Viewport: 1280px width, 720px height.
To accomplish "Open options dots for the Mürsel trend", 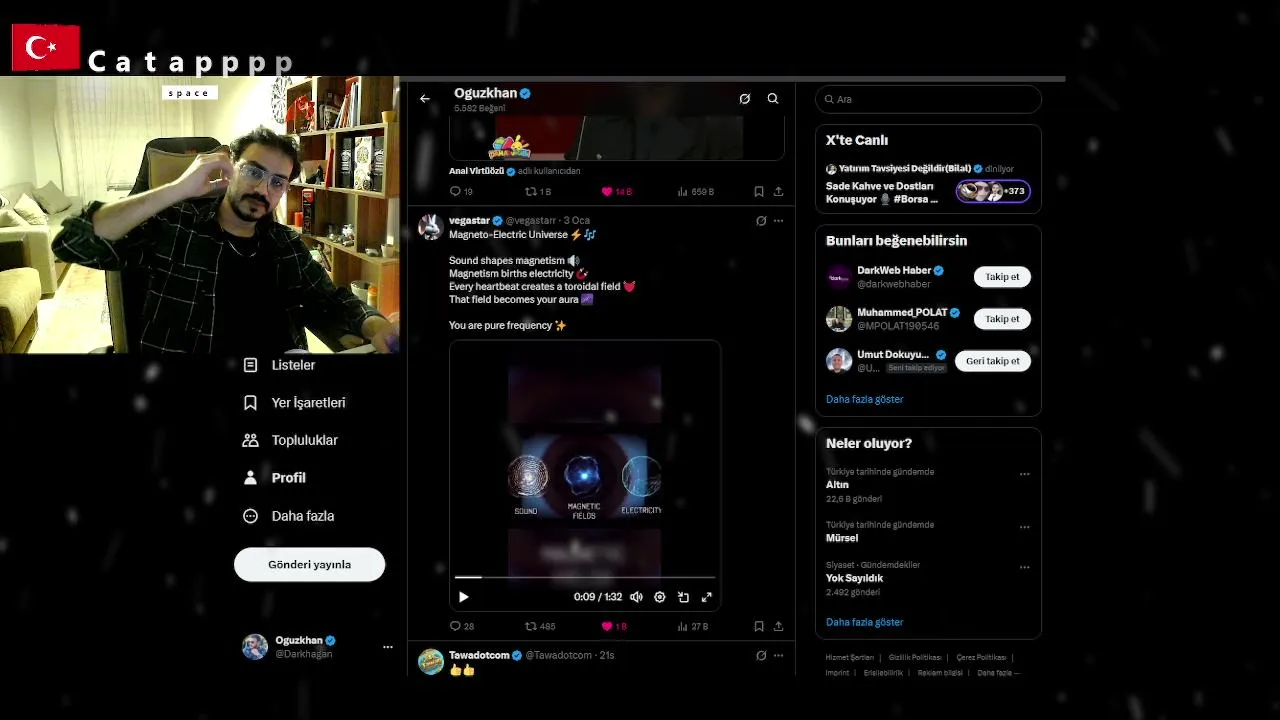I will click(1024, 527).
